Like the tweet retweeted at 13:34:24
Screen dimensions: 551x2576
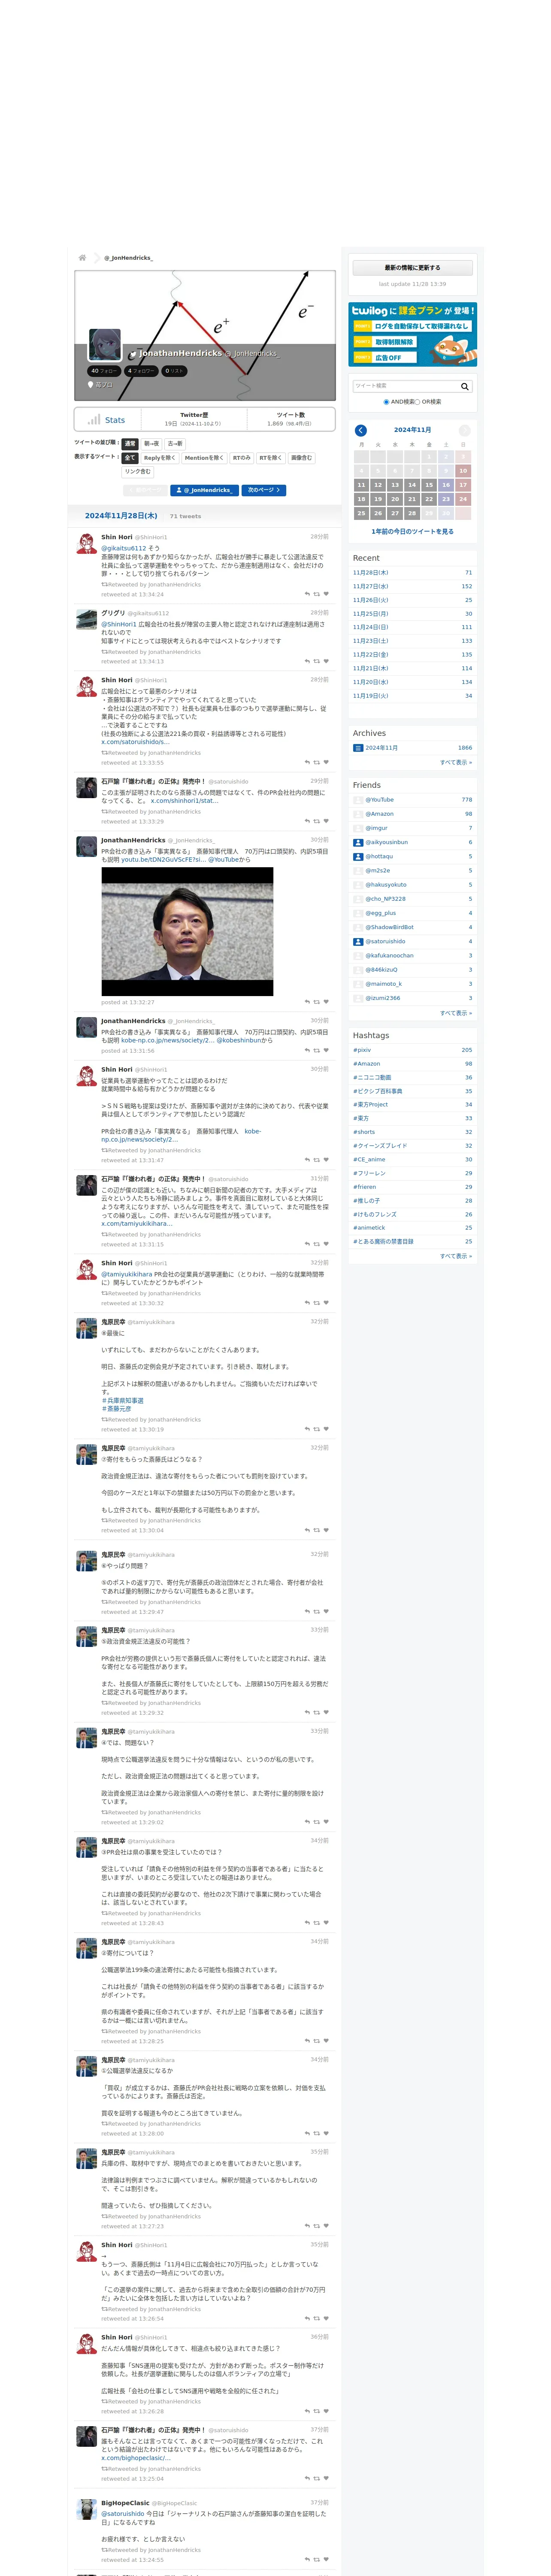(x=326, y=594)
